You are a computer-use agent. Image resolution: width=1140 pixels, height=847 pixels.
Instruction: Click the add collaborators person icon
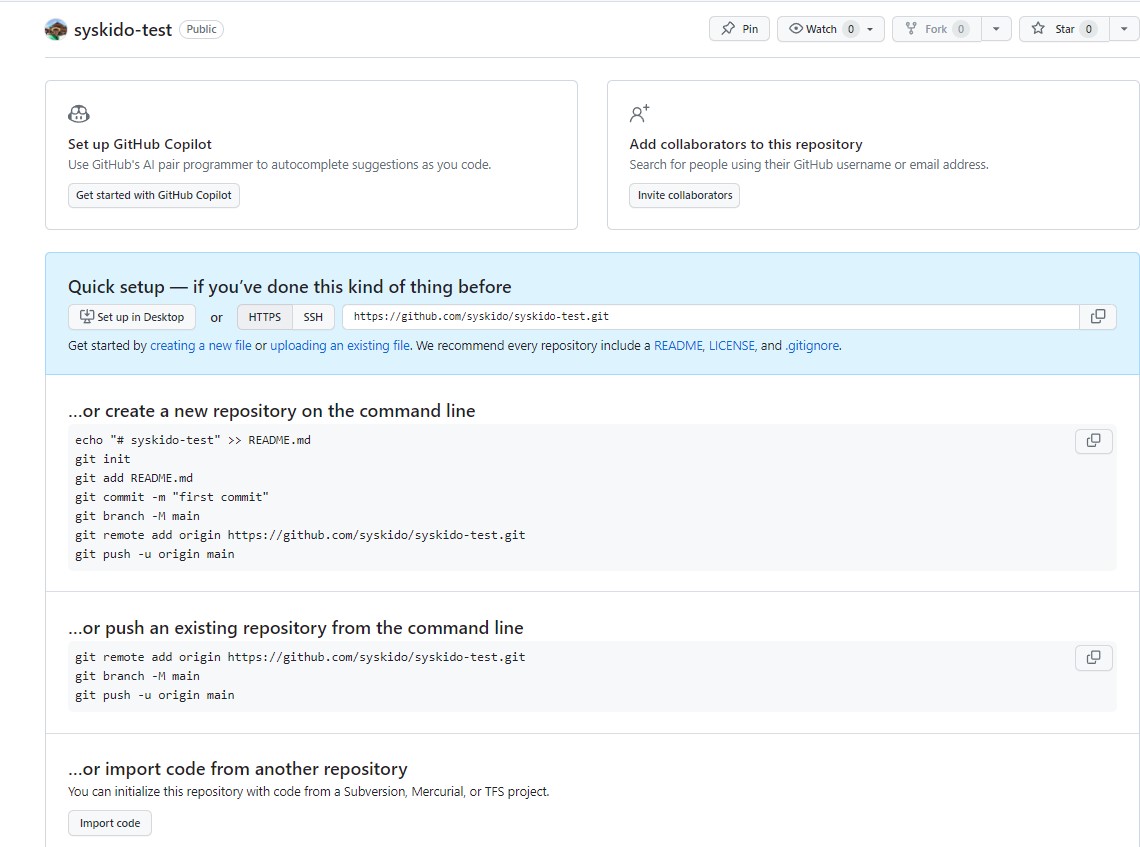(639, 113)
